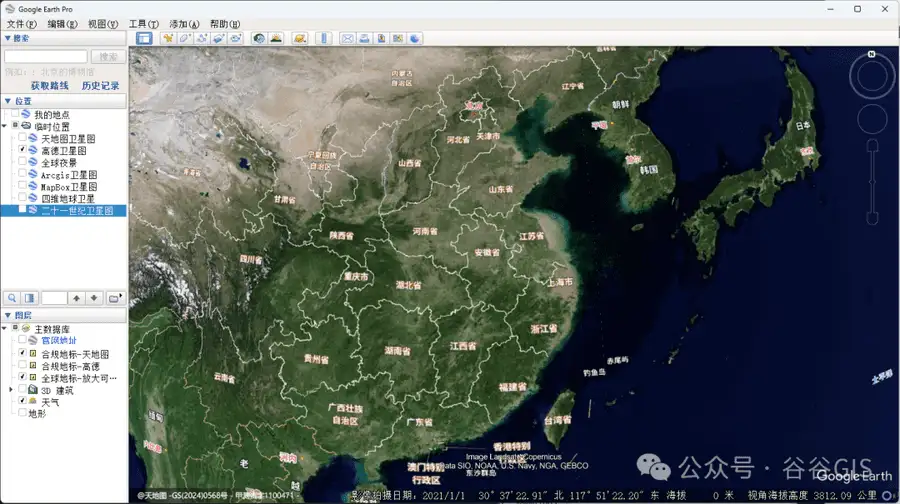Expand the 3D 建筑 tree node
The image size is (900, 504).
(11, 390)
